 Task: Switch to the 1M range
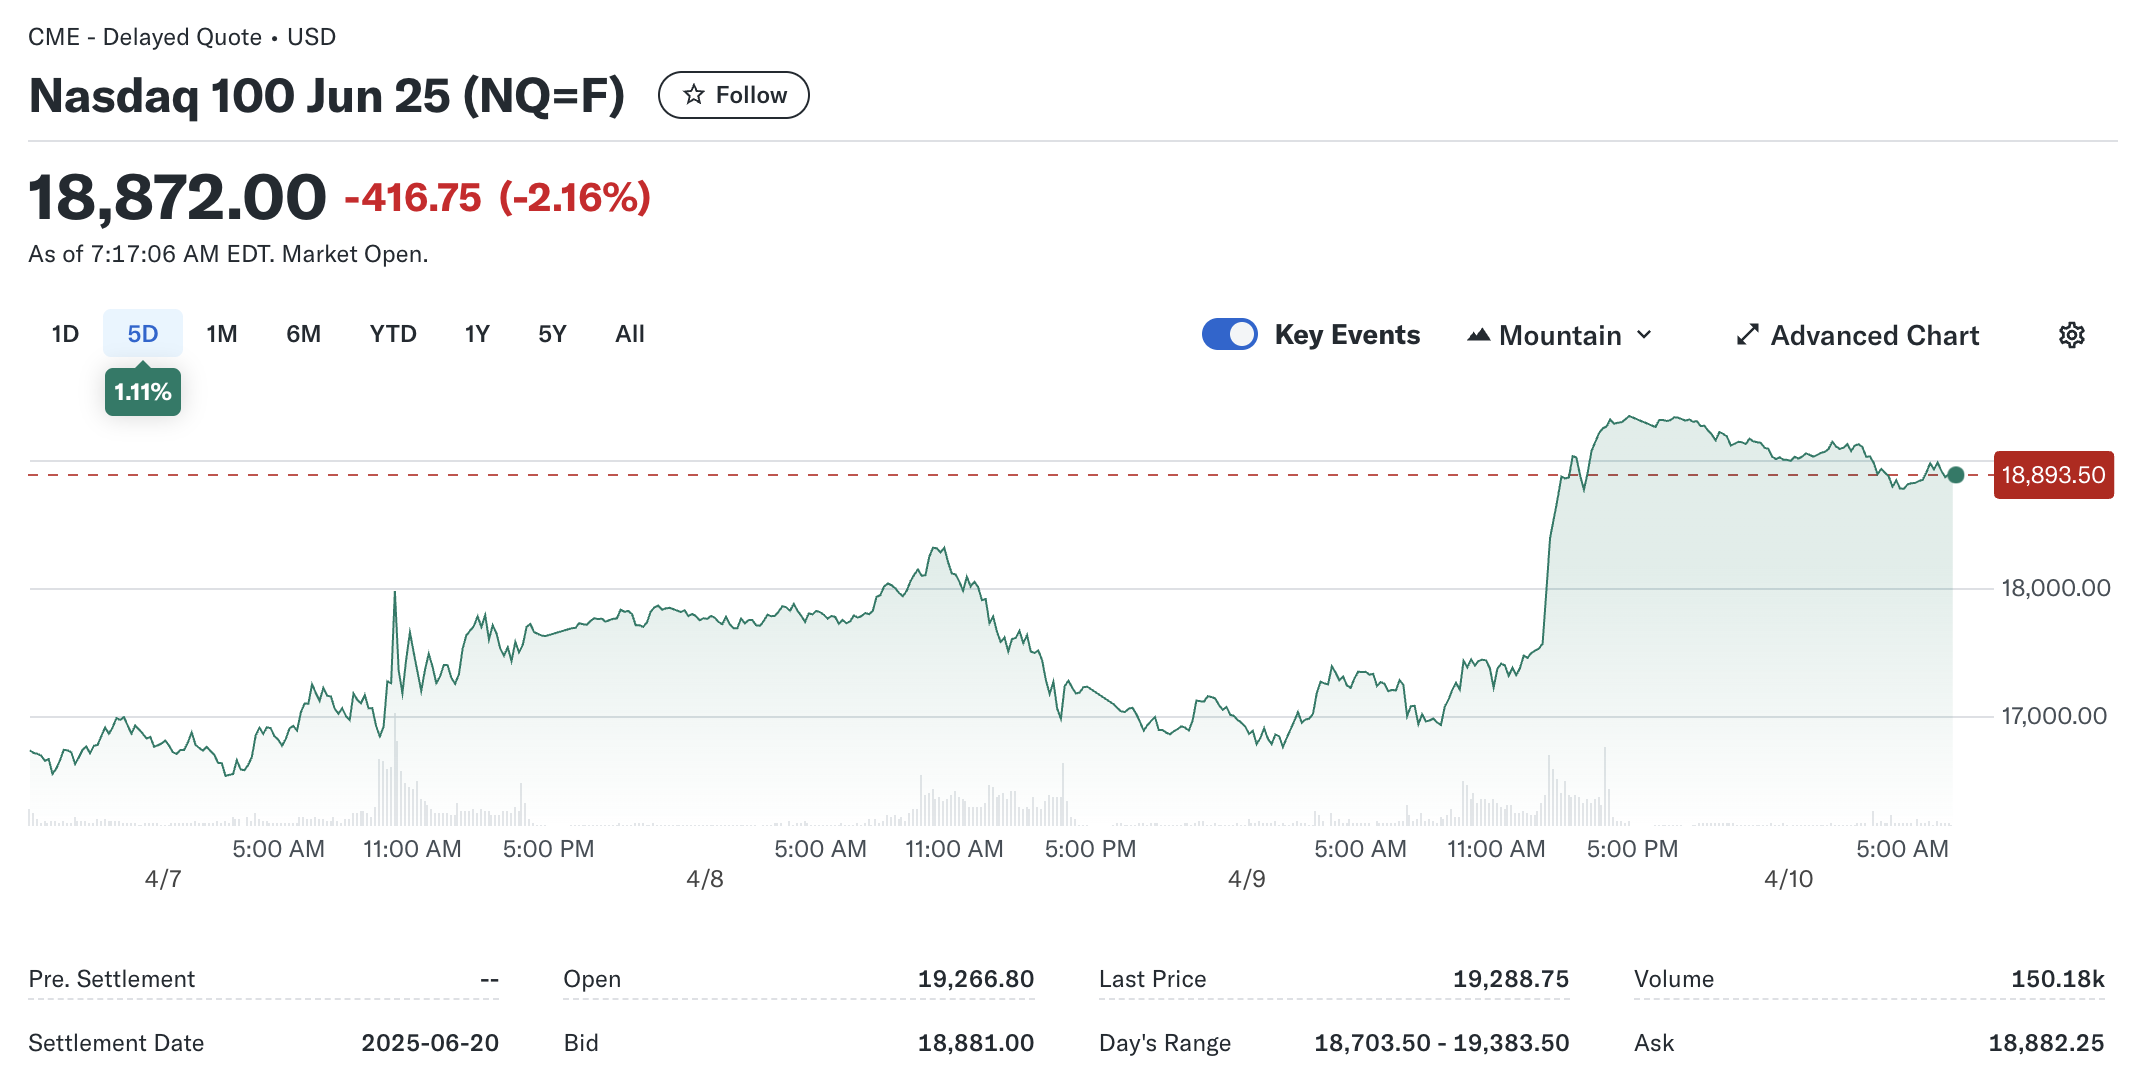point(222,334)
